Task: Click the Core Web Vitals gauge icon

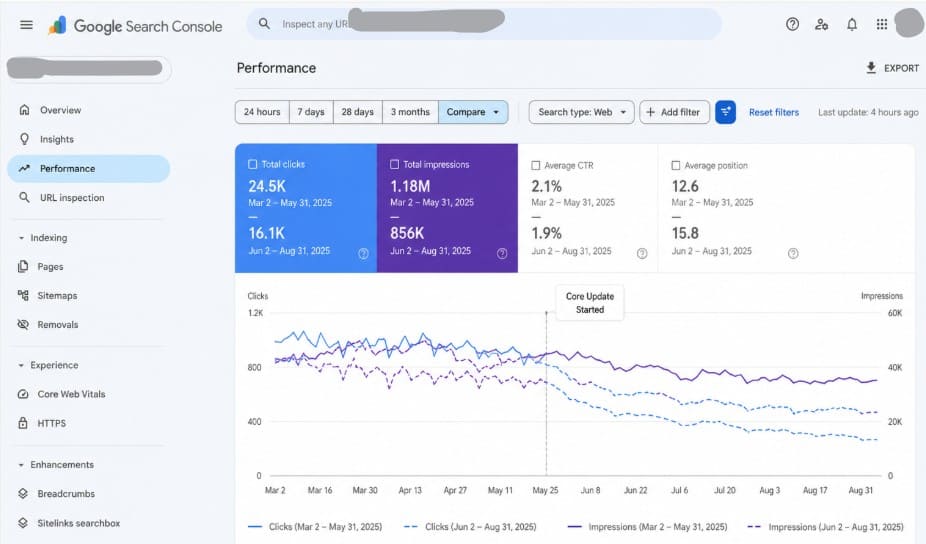Action: pyautogui.click(x=23, y=394)
